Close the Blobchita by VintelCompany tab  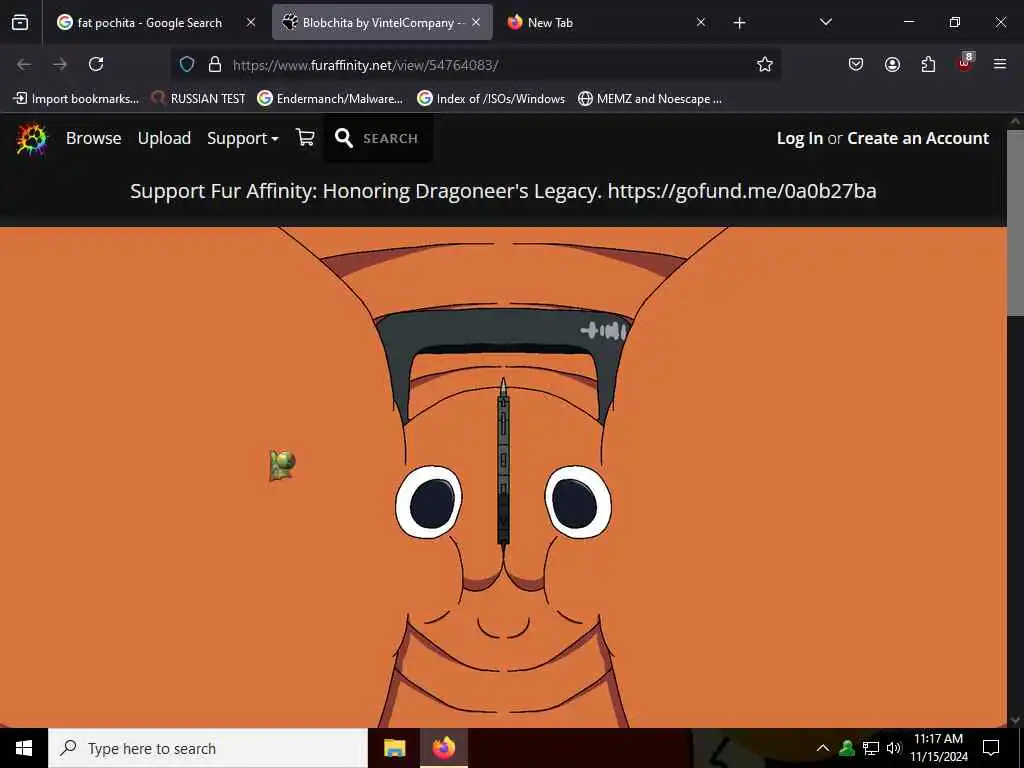tap(476, 23)
